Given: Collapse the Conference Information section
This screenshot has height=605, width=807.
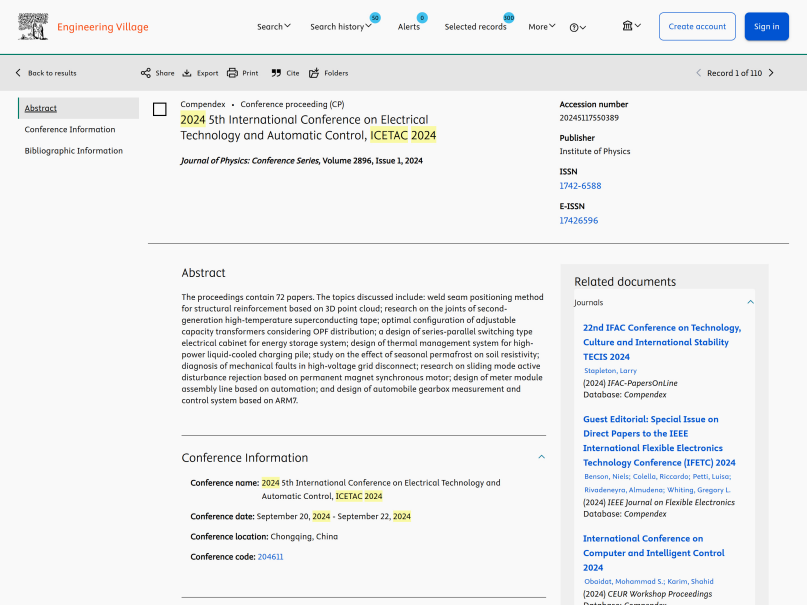Looking at the screenshot, I should 541,457.
